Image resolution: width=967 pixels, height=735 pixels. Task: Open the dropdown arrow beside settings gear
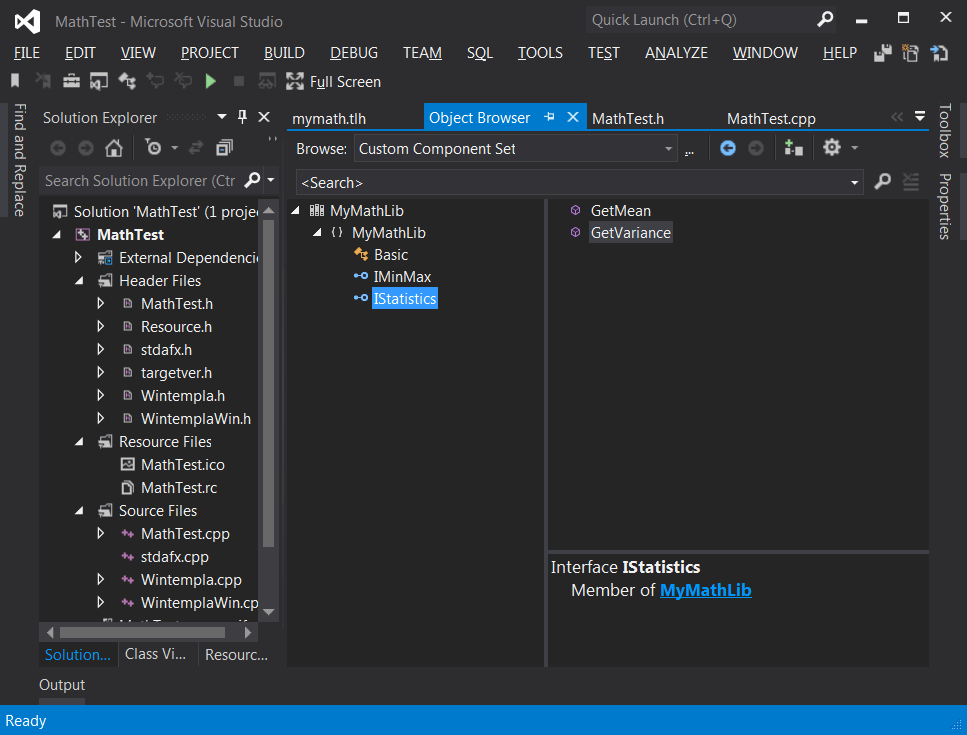point(855,148)
